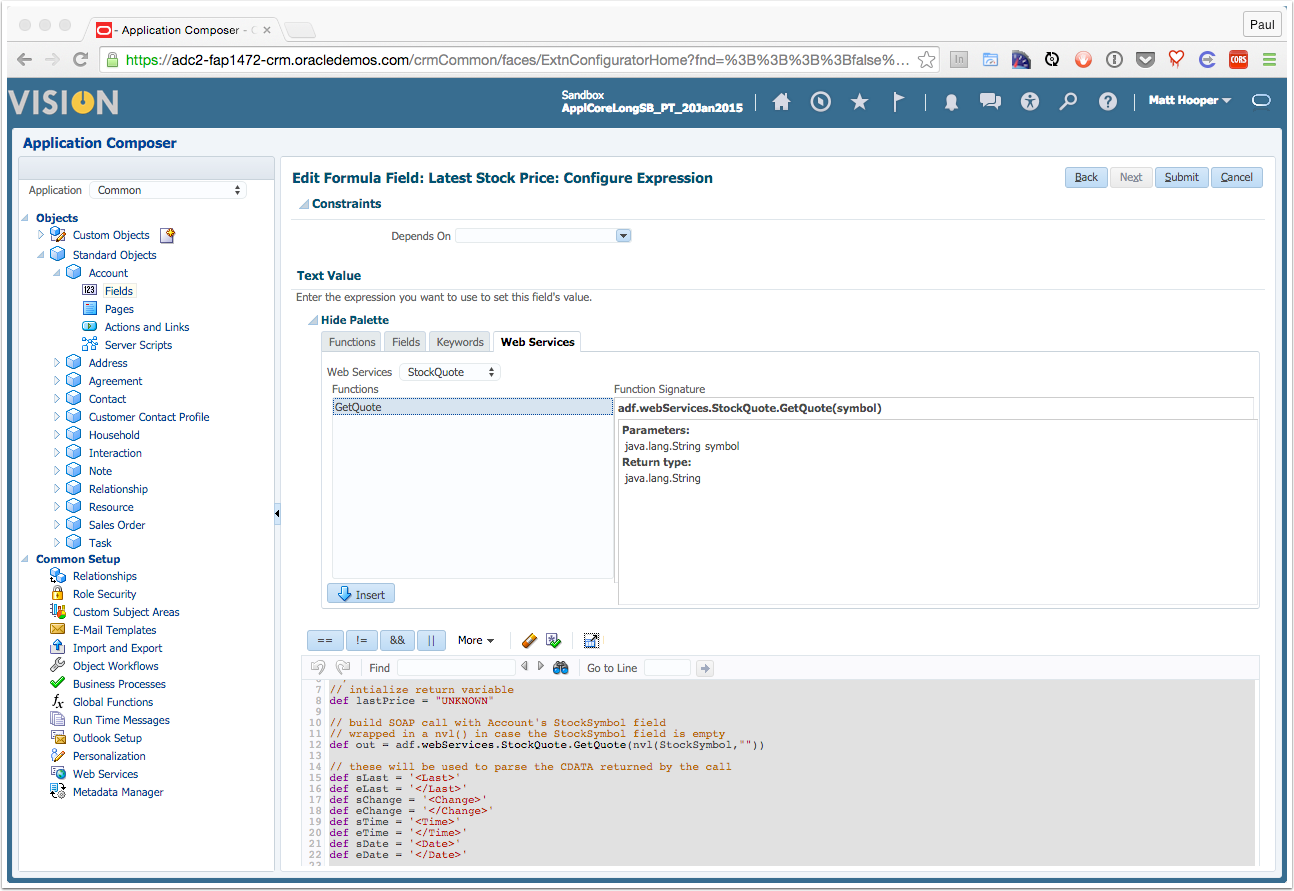Open the Accessibility settings icon
The image size is (1294, 891).
click(x=1031, y=101)
